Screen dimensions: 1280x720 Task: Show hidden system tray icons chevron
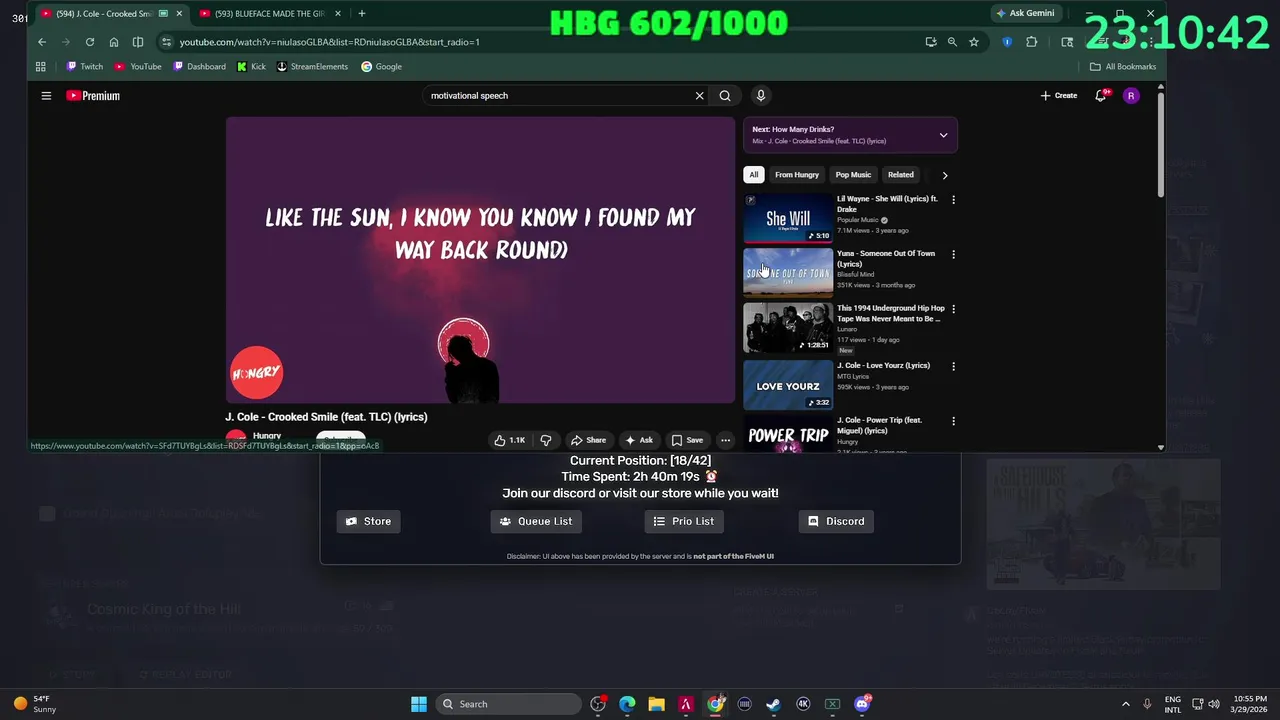tap(1125, 704)
